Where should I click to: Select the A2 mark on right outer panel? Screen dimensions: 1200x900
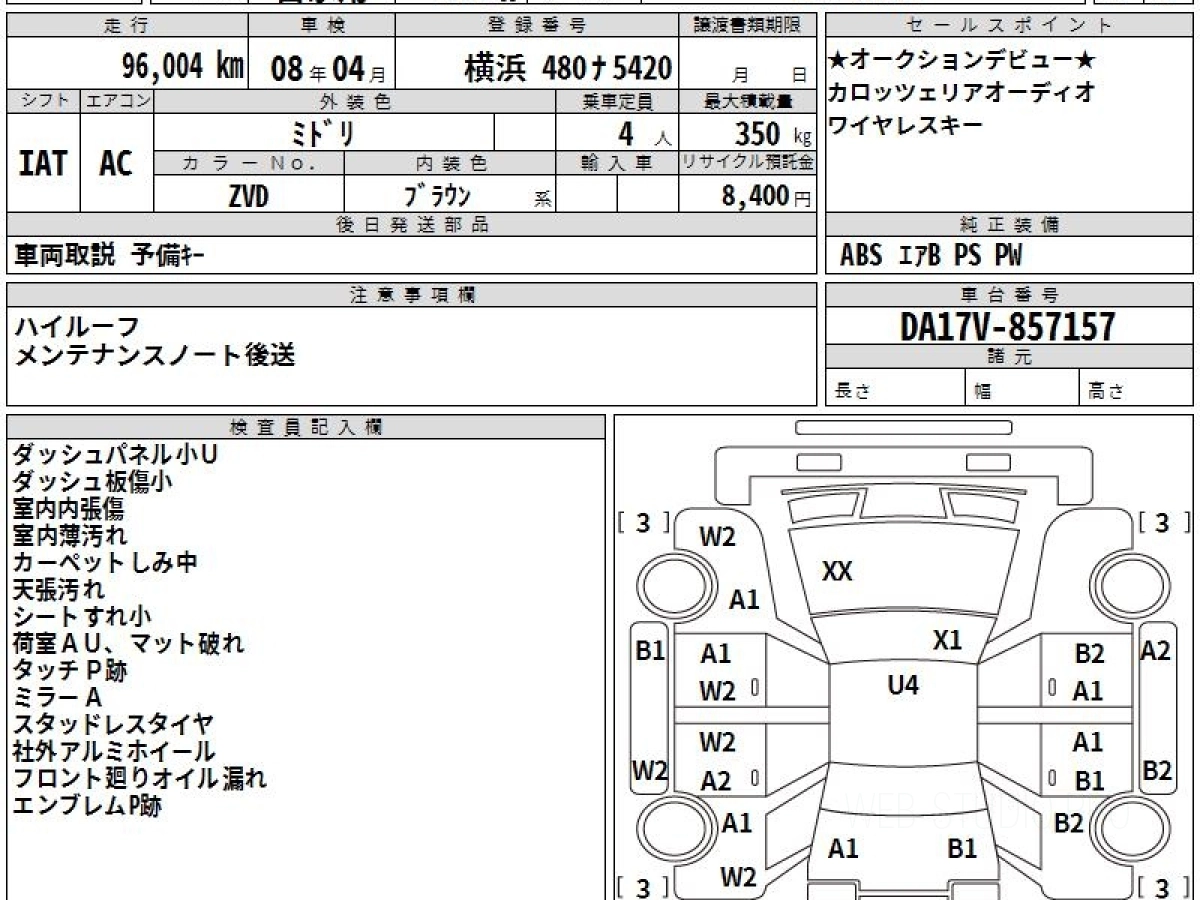point(1156,651)
